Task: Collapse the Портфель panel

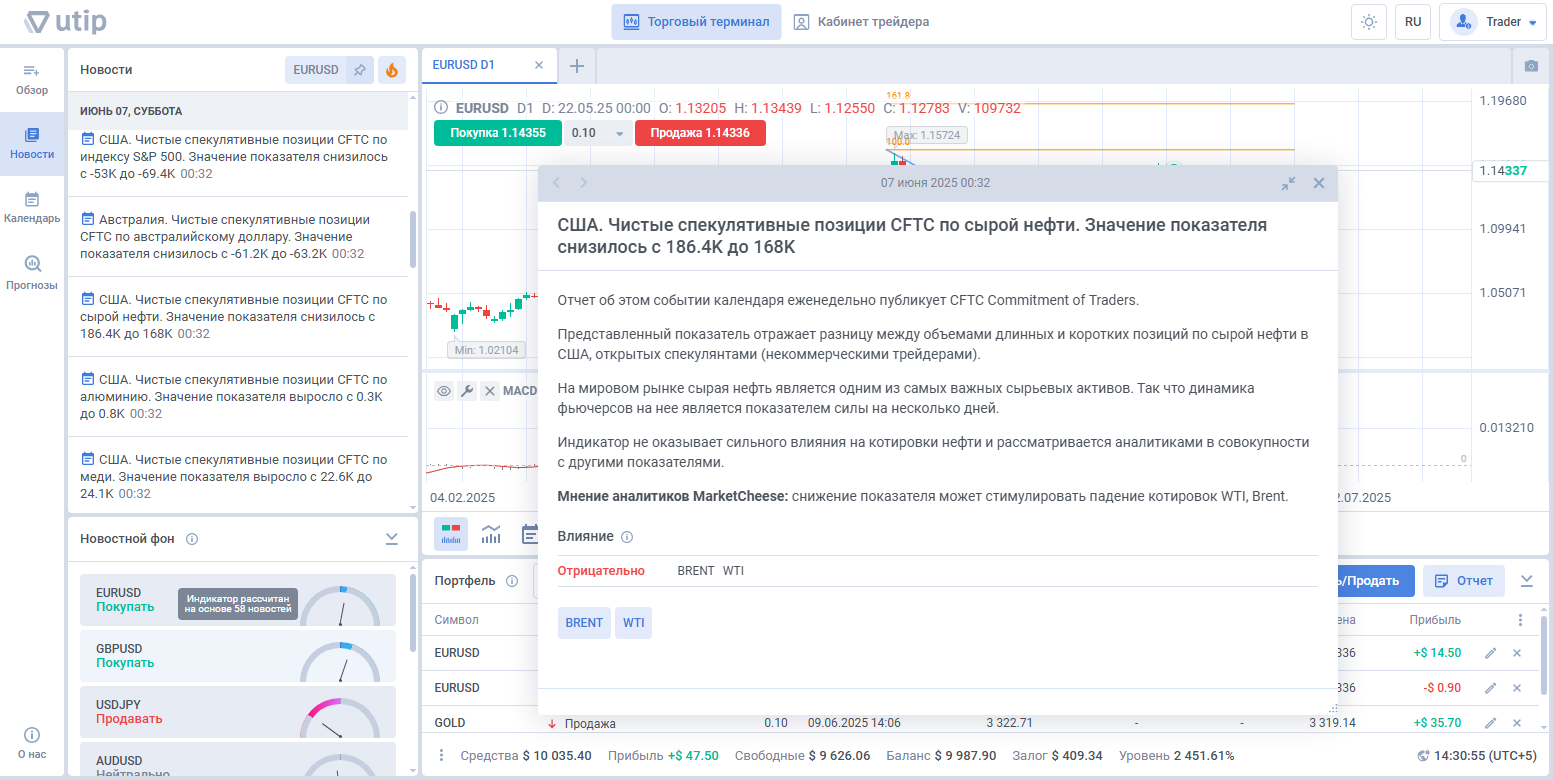Action: click(1527, 581)
